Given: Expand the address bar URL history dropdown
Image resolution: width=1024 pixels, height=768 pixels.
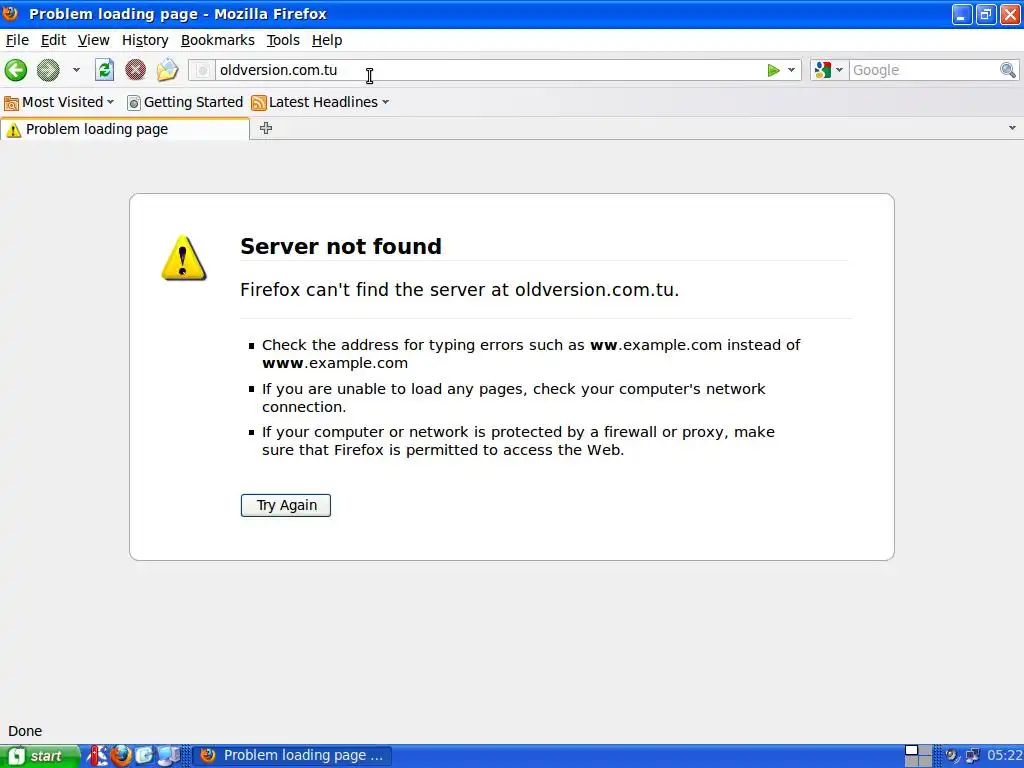Looking at the screenshot, I should [791, 70].
